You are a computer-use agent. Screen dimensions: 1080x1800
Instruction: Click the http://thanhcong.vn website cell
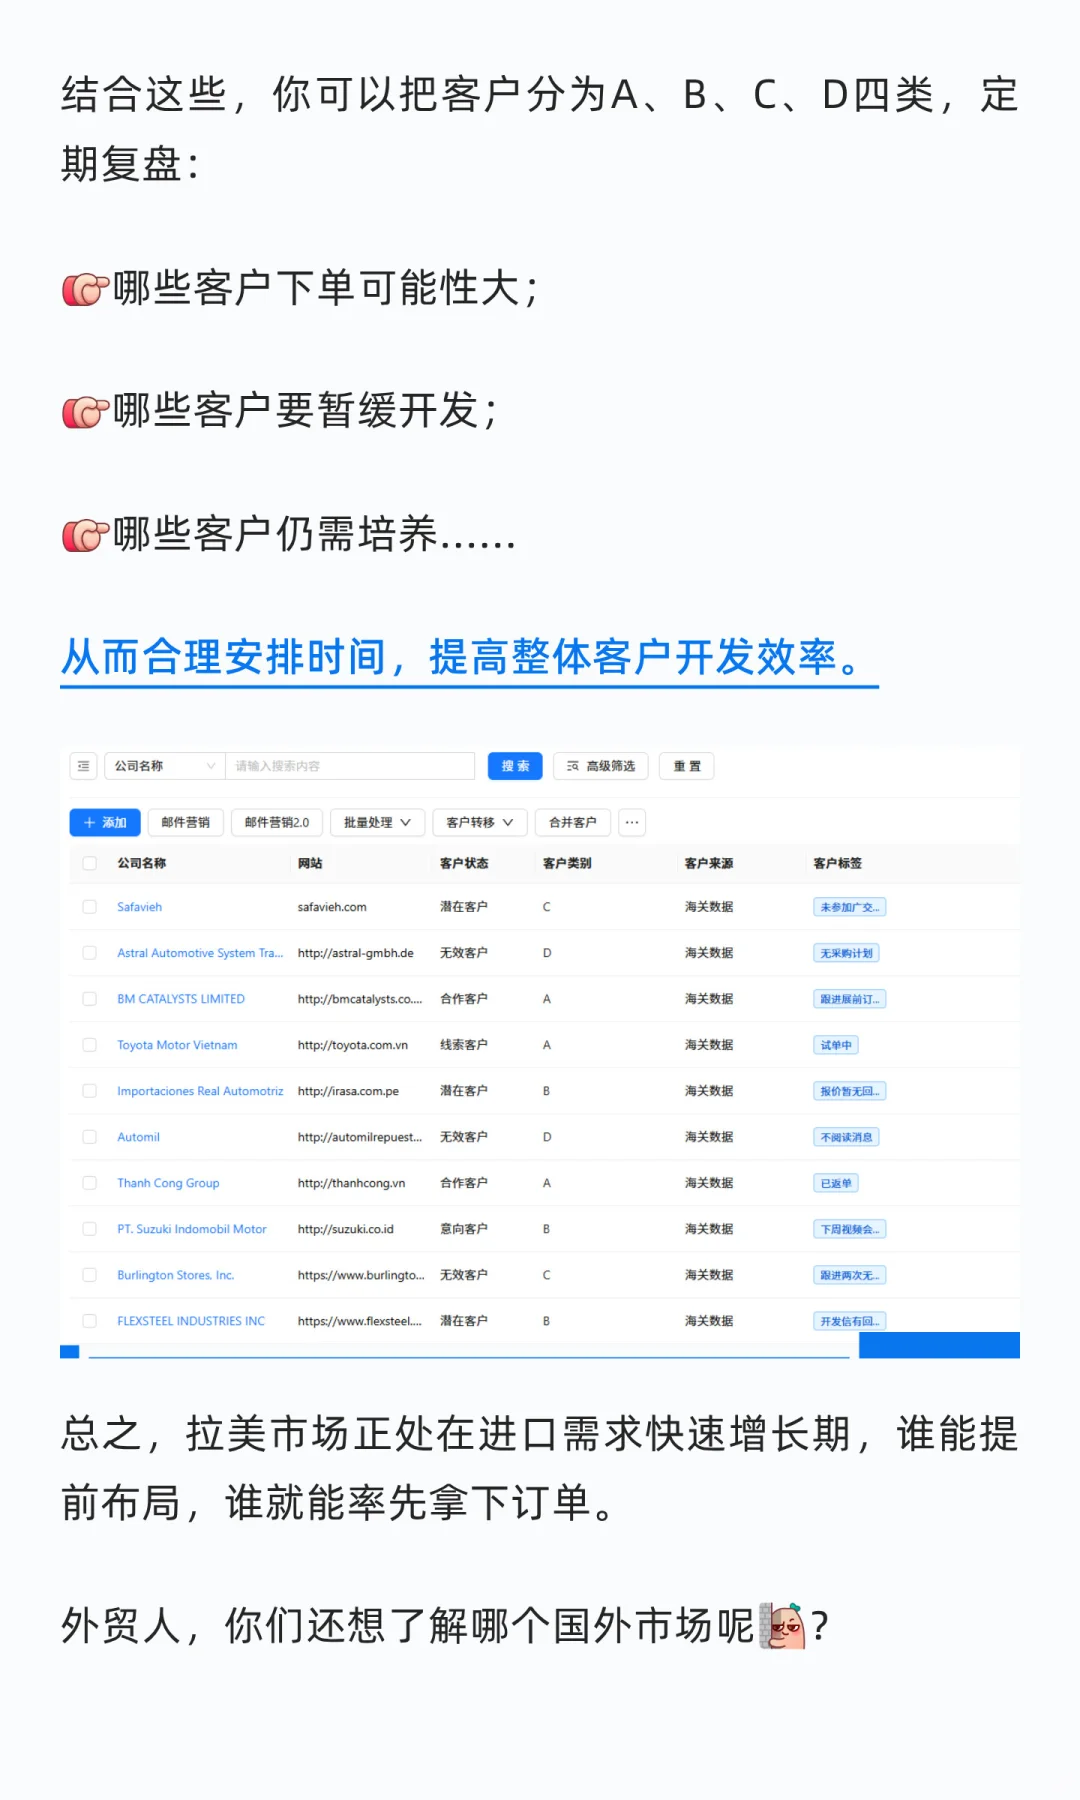(351, 1183)
